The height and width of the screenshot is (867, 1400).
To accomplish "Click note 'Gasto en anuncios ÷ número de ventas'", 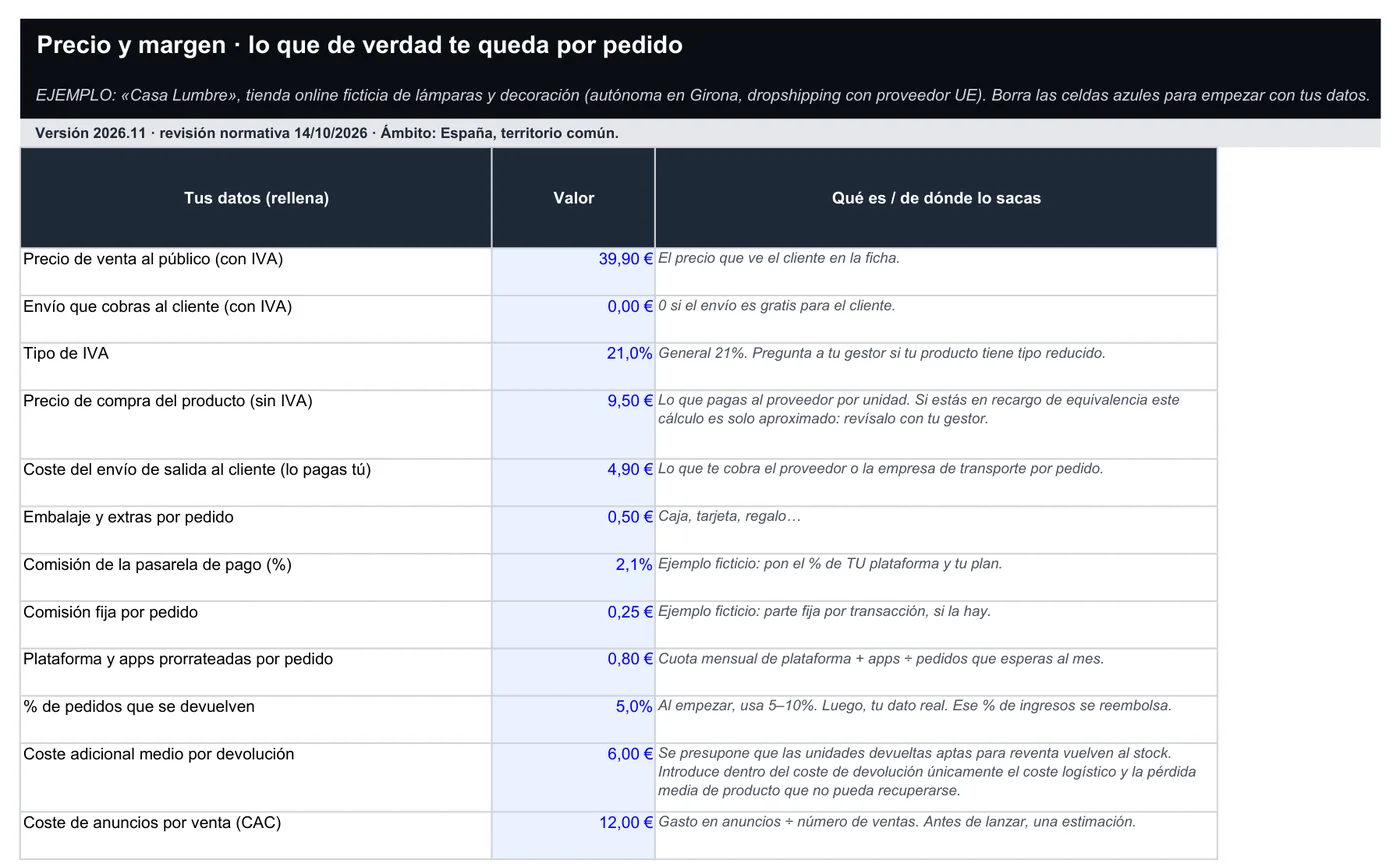I will 897,822.
